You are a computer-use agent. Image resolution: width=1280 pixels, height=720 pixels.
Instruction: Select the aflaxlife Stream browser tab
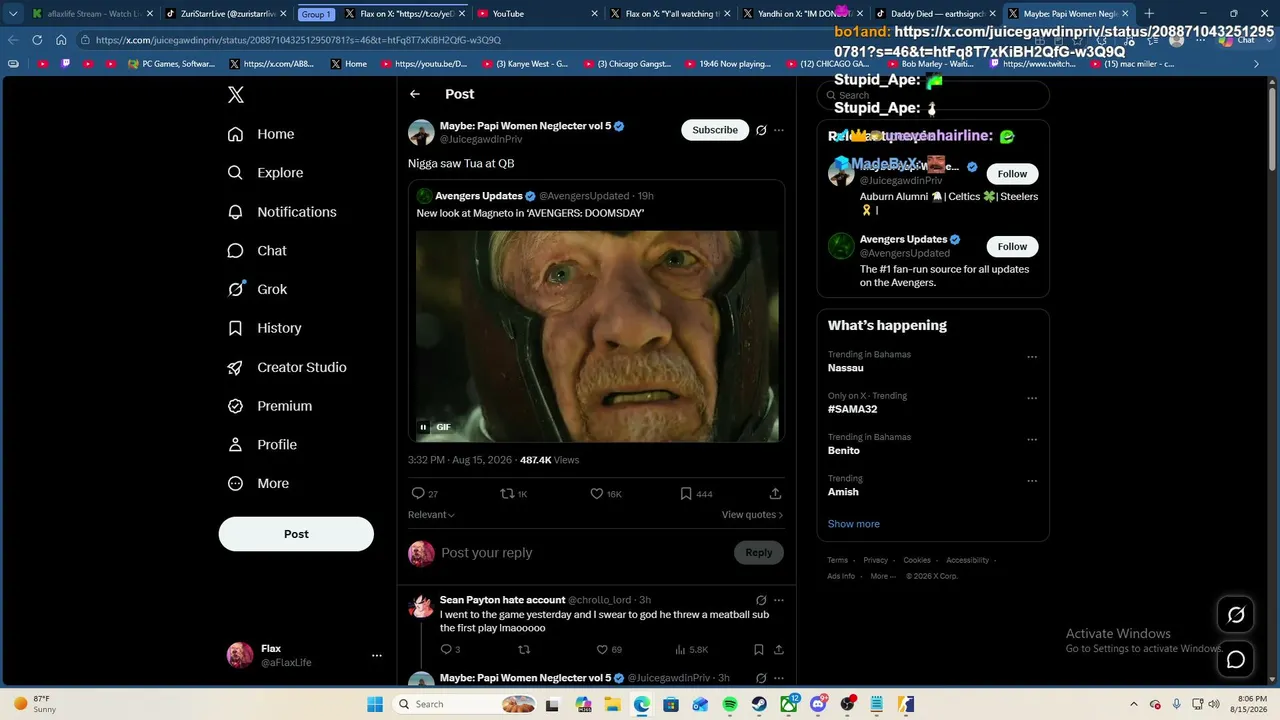click(92, 14)
